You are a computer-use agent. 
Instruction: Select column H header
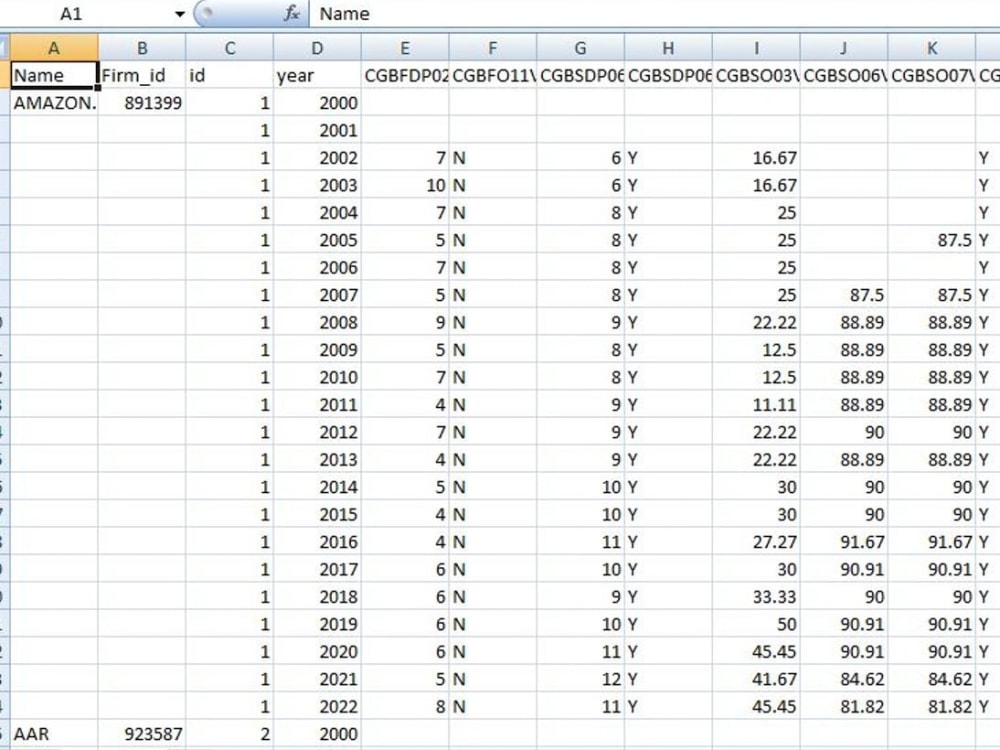[x=668, y=48]
